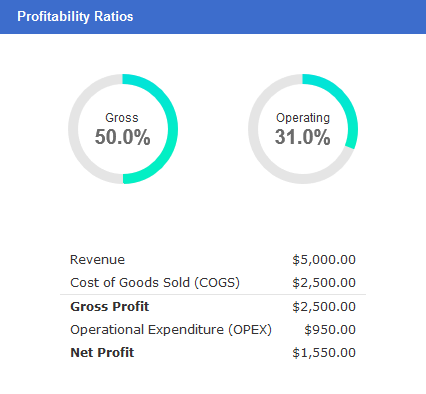Click the 50.0% gross value

[x=123, y=137]
